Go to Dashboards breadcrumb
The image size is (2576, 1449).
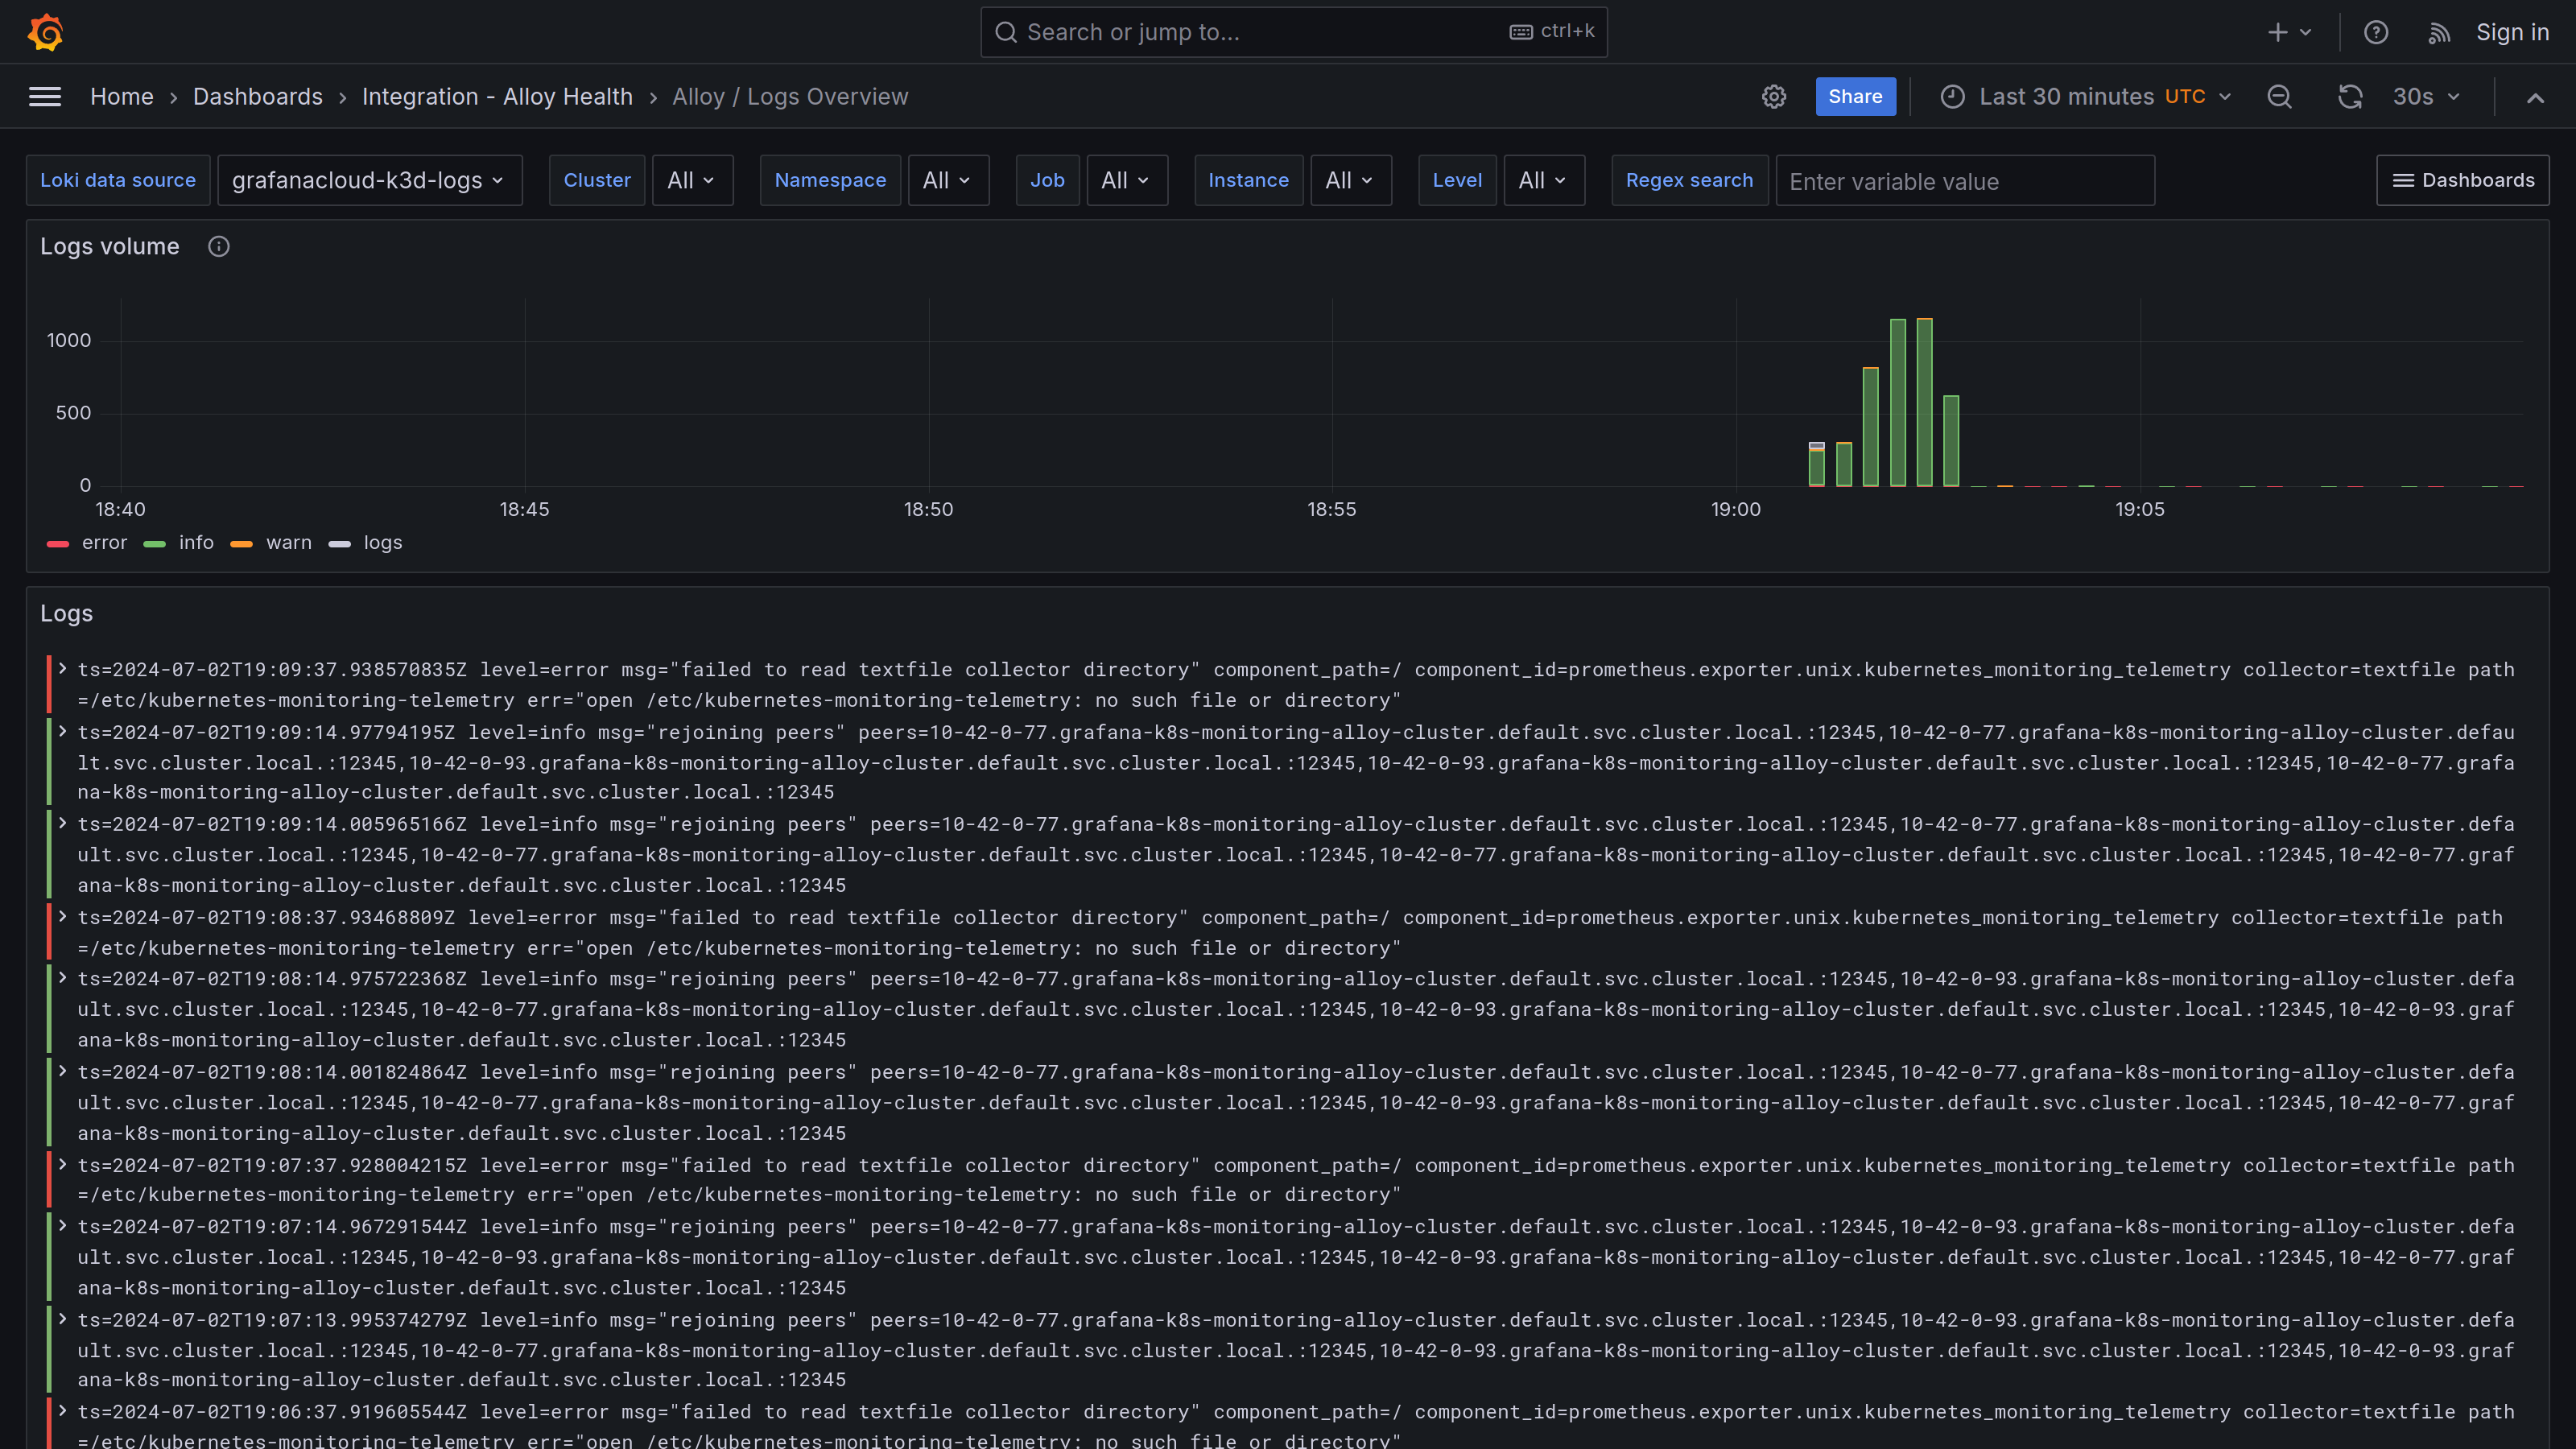(257, 97)
